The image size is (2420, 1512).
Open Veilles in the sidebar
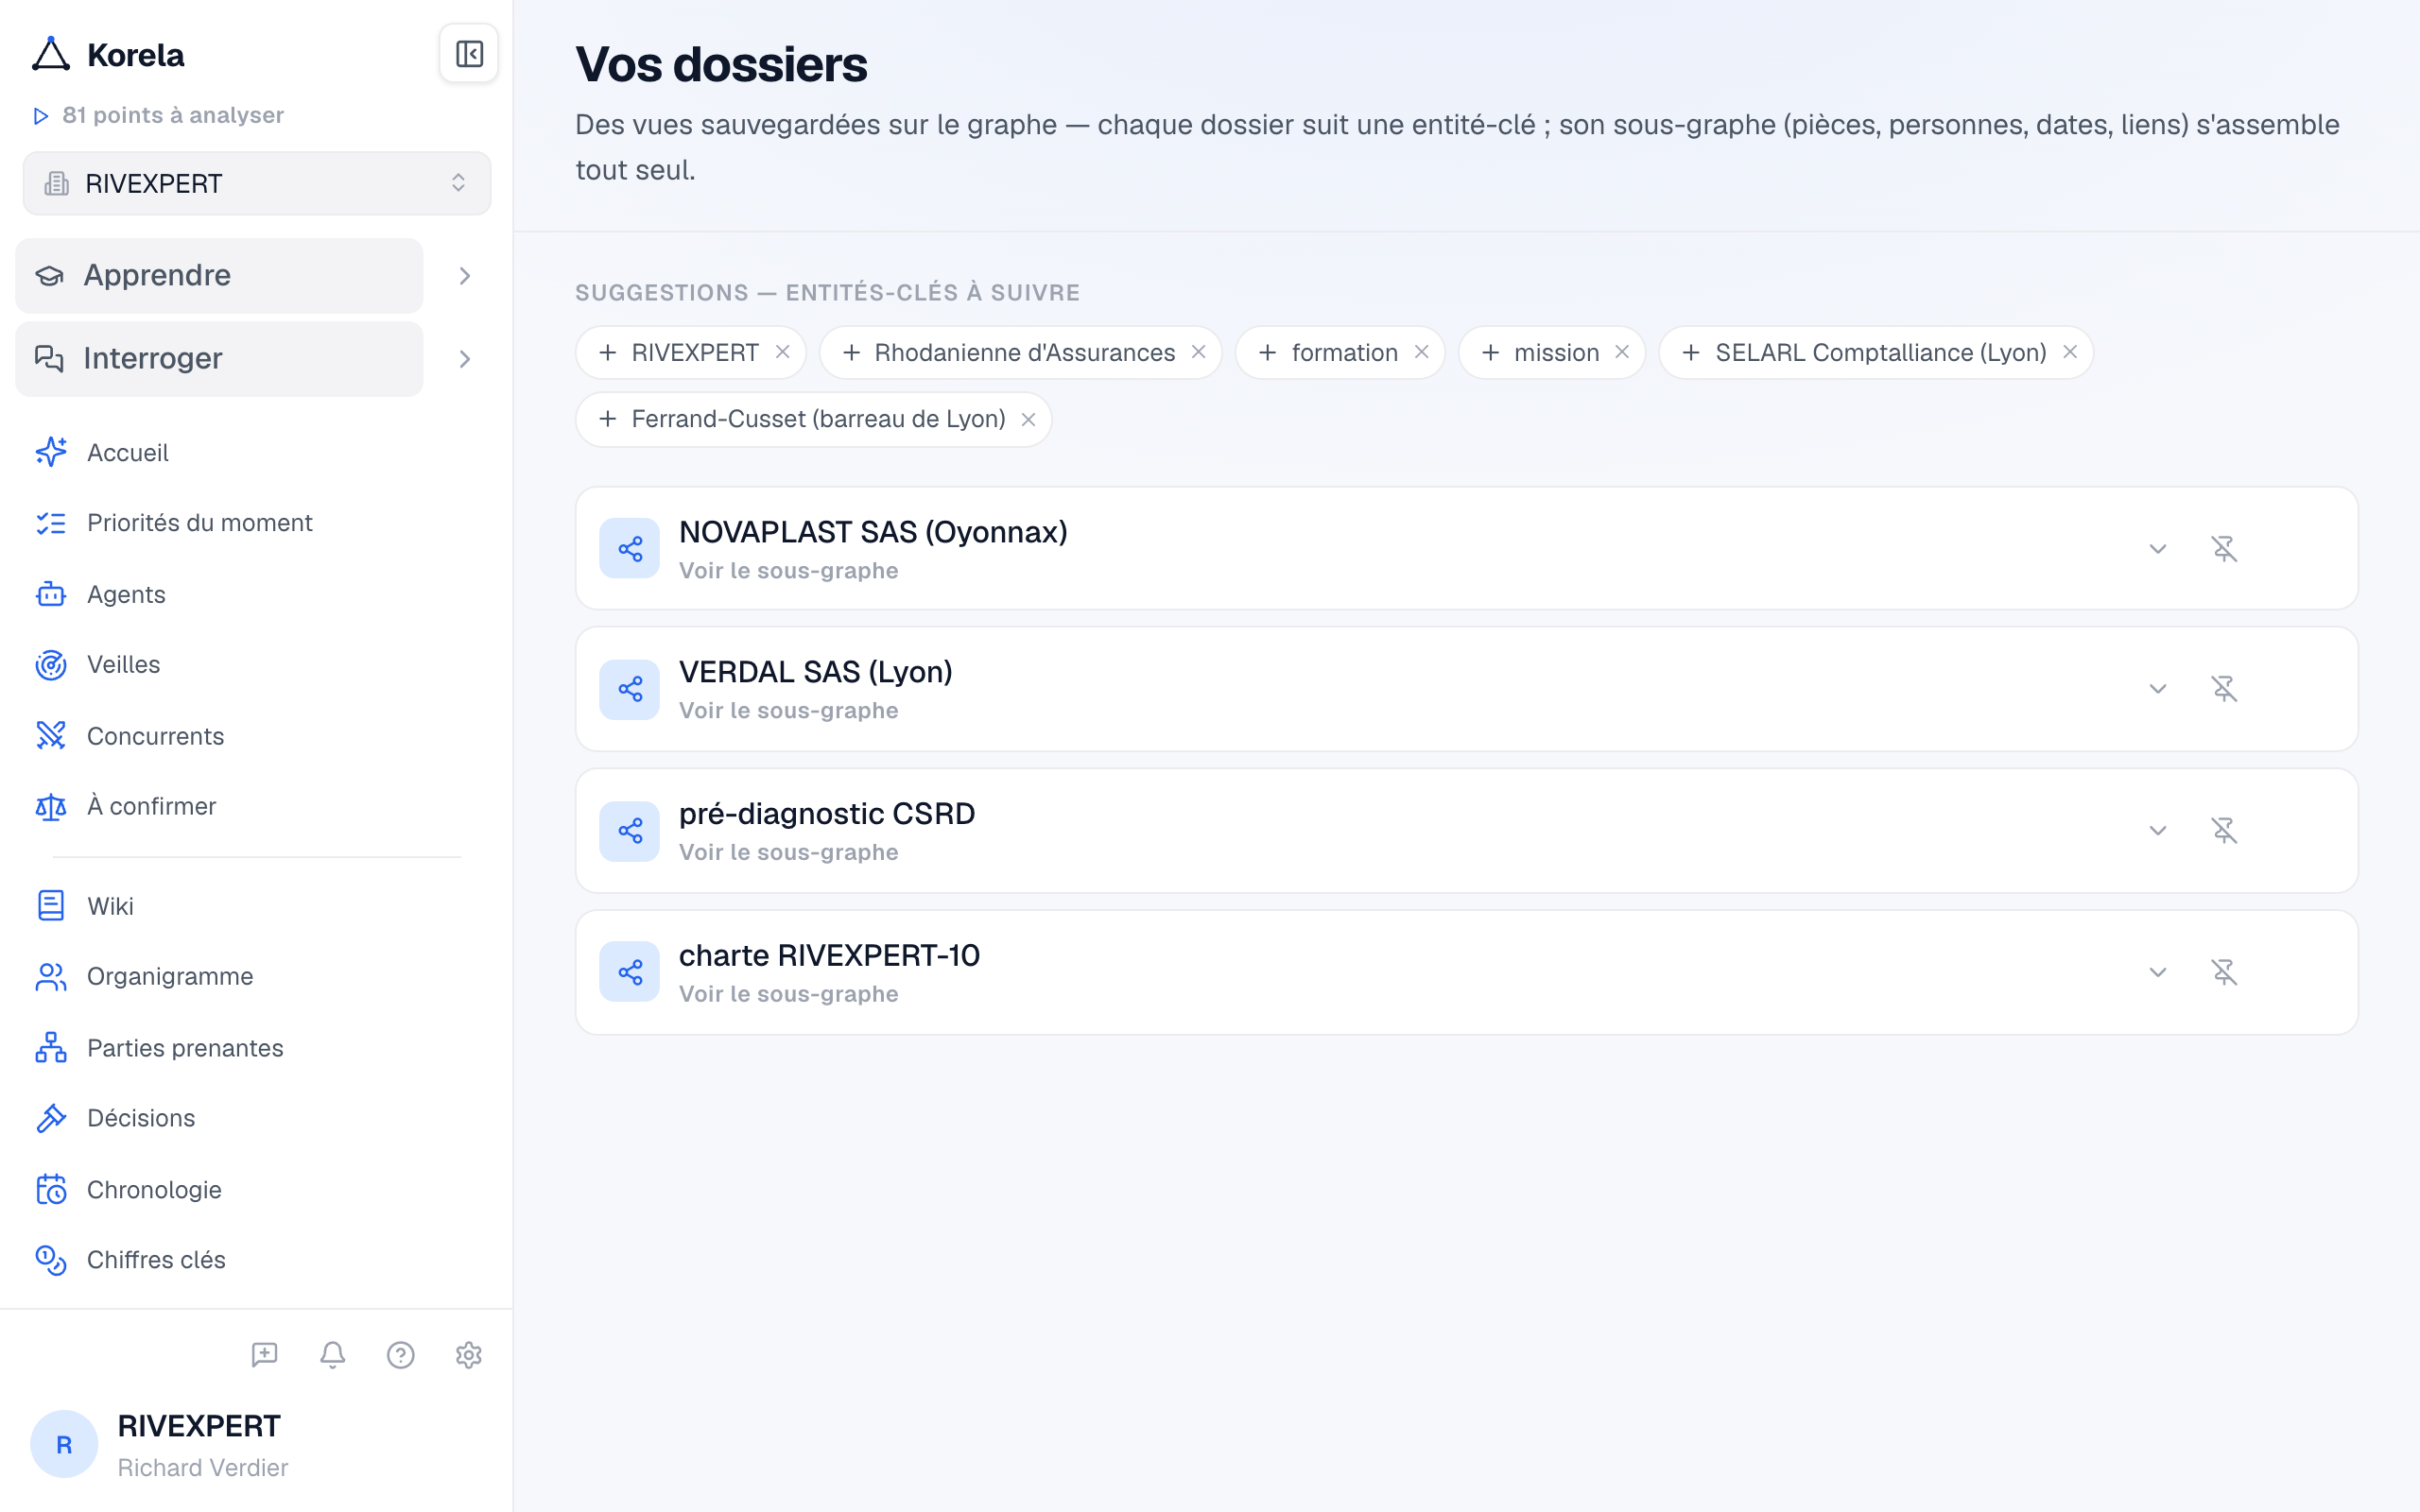[123, 665]
